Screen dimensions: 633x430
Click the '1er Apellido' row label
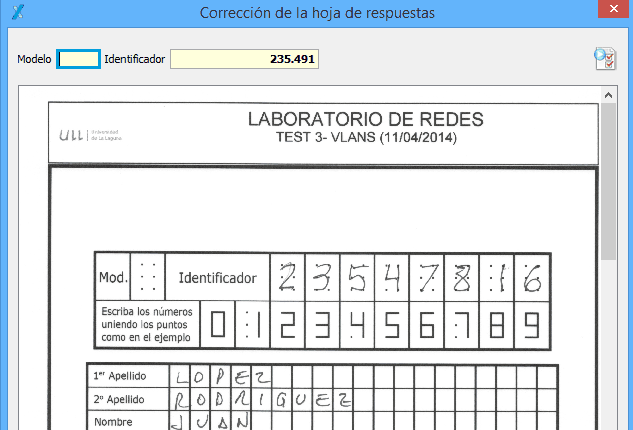(119, 376)
